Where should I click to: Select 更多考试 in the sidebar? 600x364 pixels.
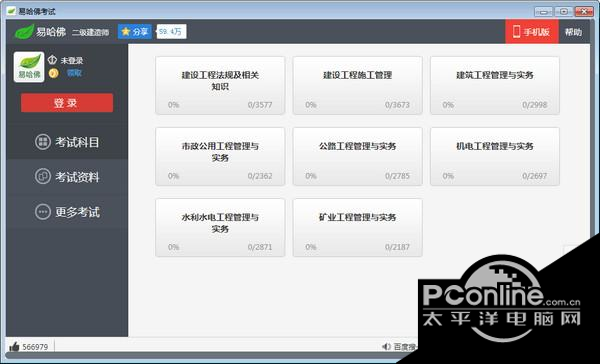pyautogui.click(x=67, y=212)
